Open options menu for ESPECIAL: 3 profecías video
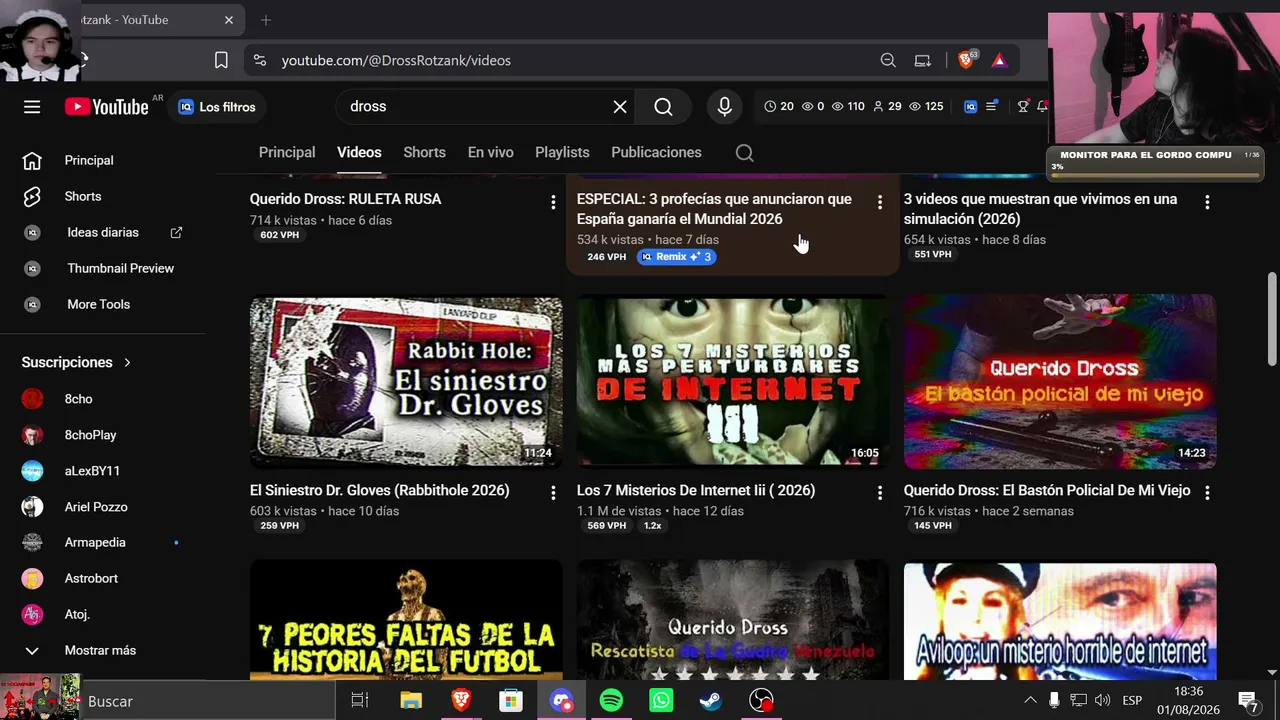This screenshot has height=720, width=1280. point(880,202)
